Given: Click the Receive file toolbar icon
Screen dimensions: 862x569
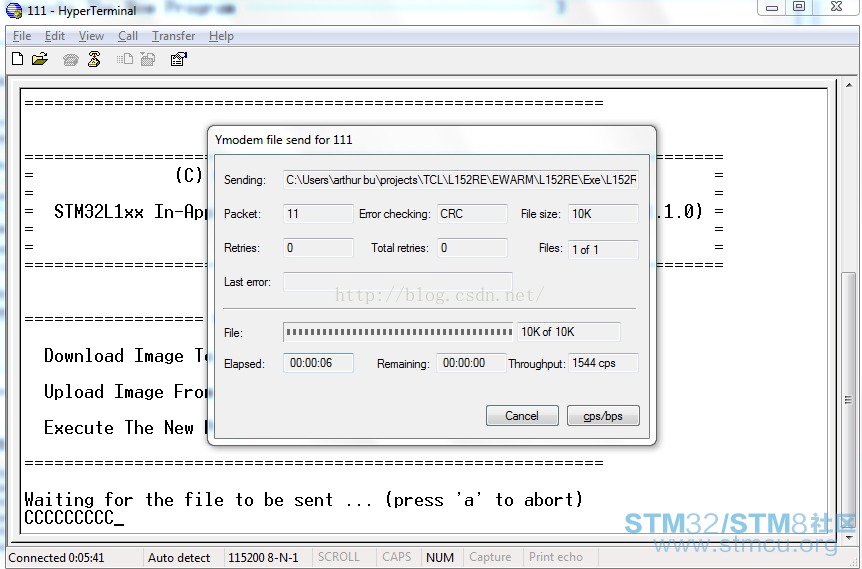Looking at the screenshot, I should pyautogui.click(x=148, y=59).
